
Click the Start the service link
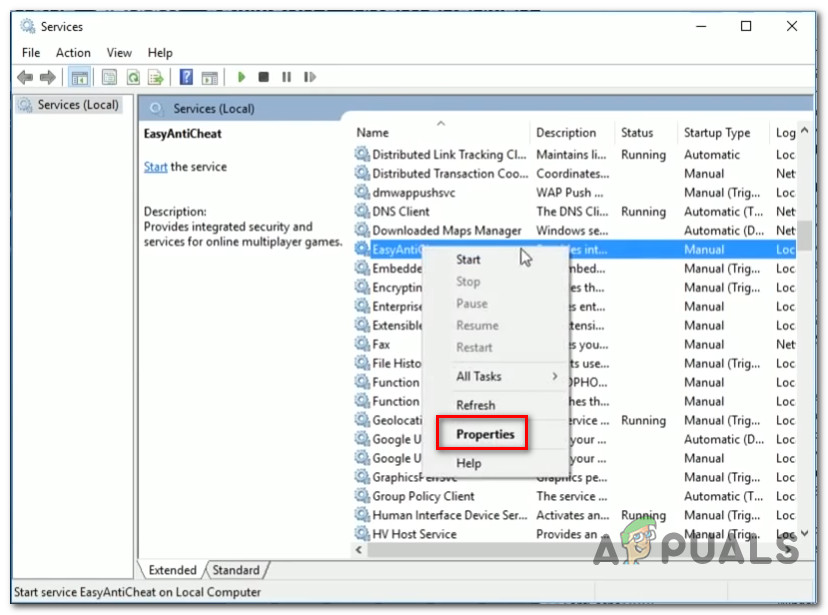click(x=155, y=167)
